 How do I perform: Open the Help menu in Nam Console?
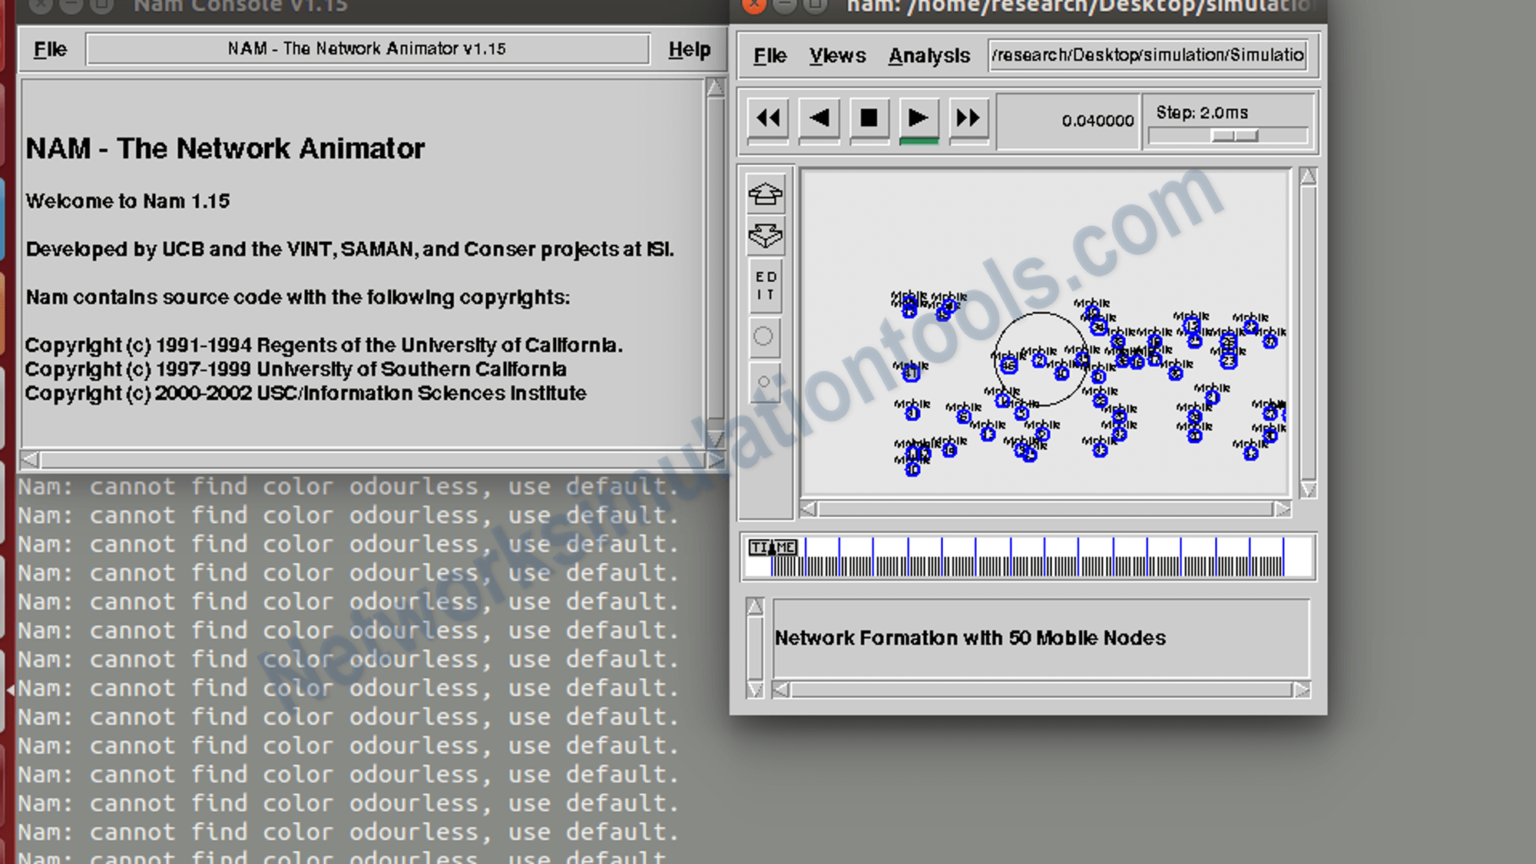point(689,49)
